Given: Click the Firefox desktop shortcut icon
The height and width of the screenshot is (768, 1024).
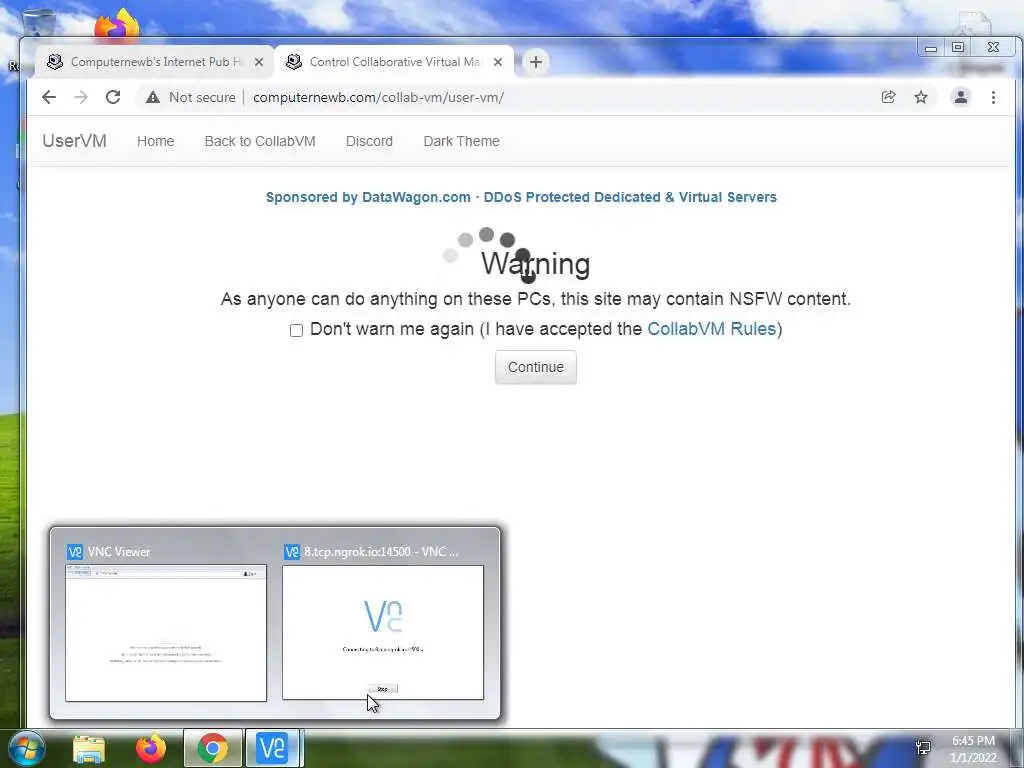Looking at the screenshot, I should click(x=117, y=26).
